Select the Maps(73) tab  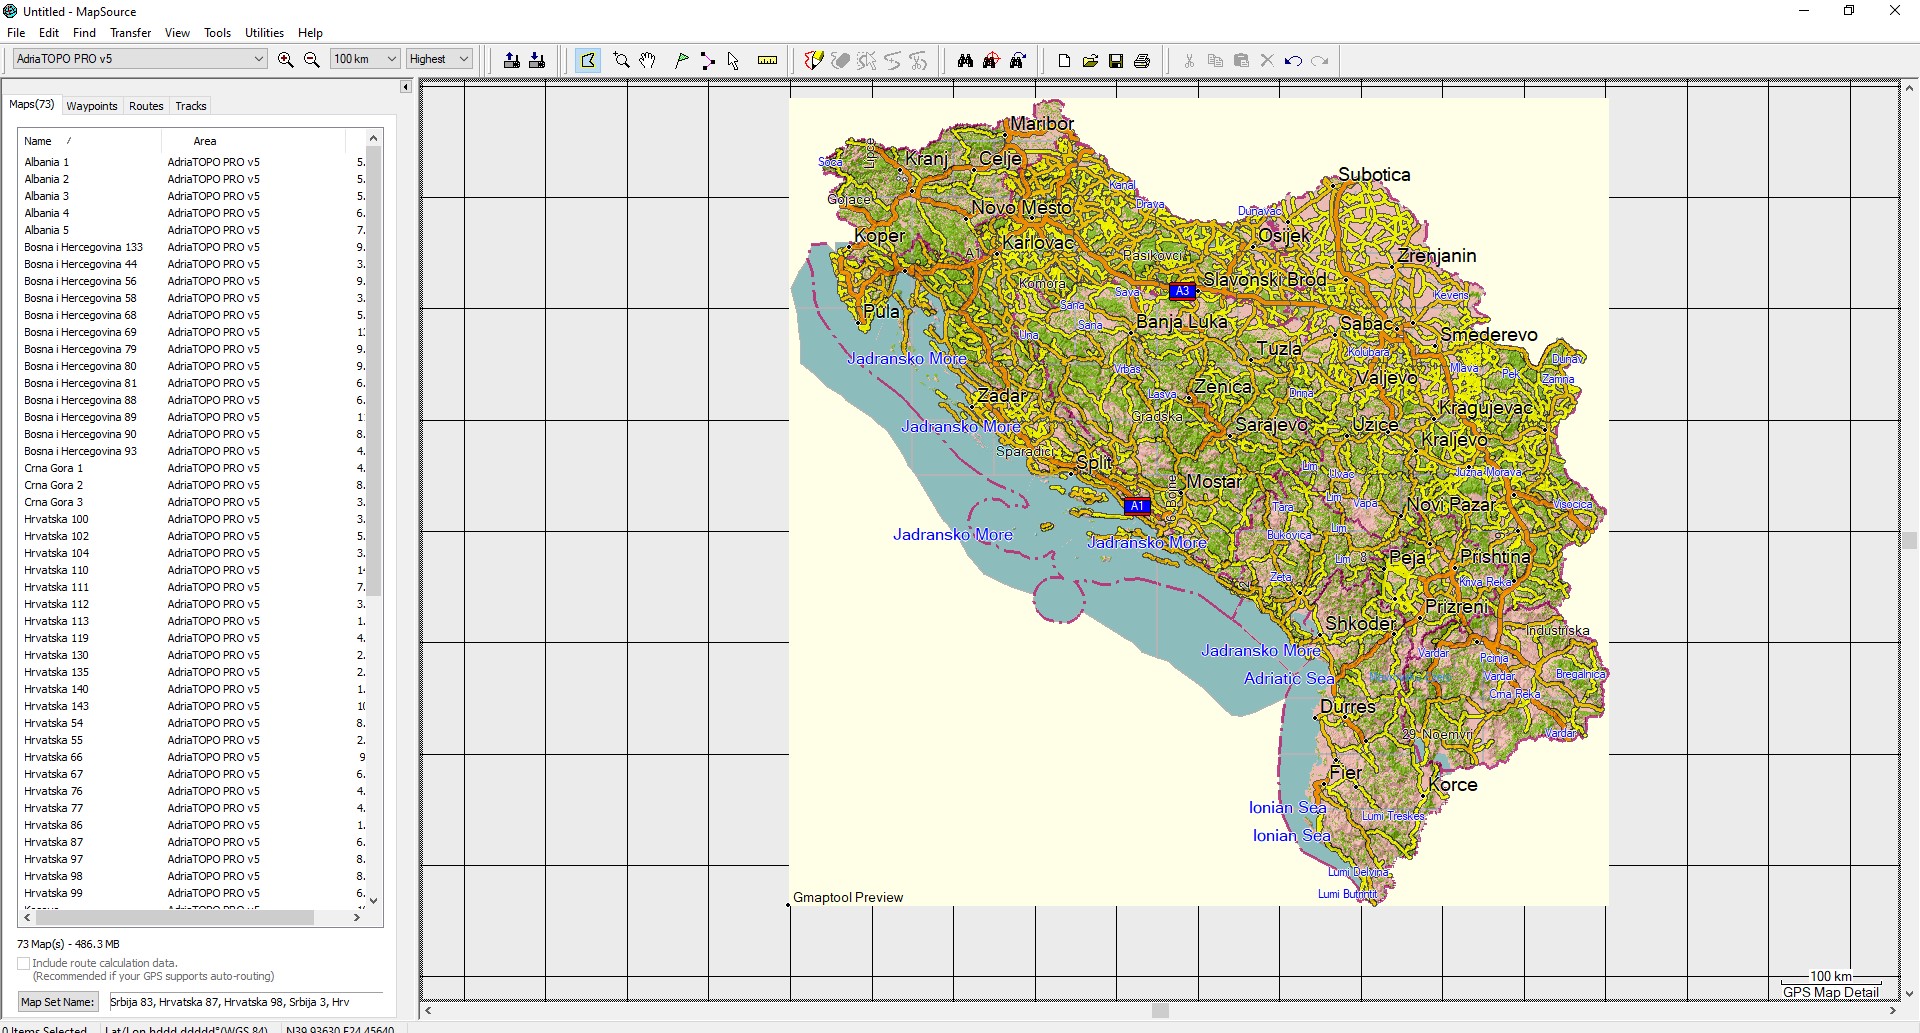point(32,104)
